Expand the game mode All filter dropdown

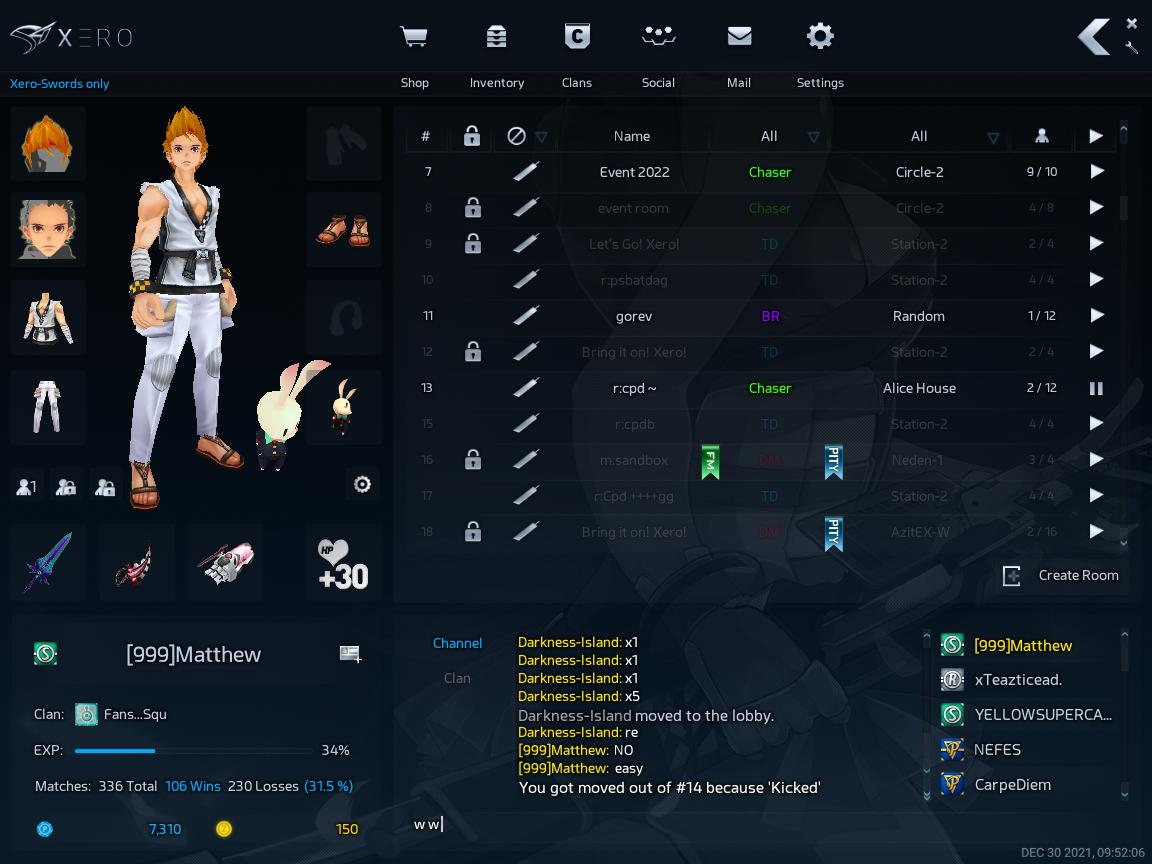coord(813,137)
